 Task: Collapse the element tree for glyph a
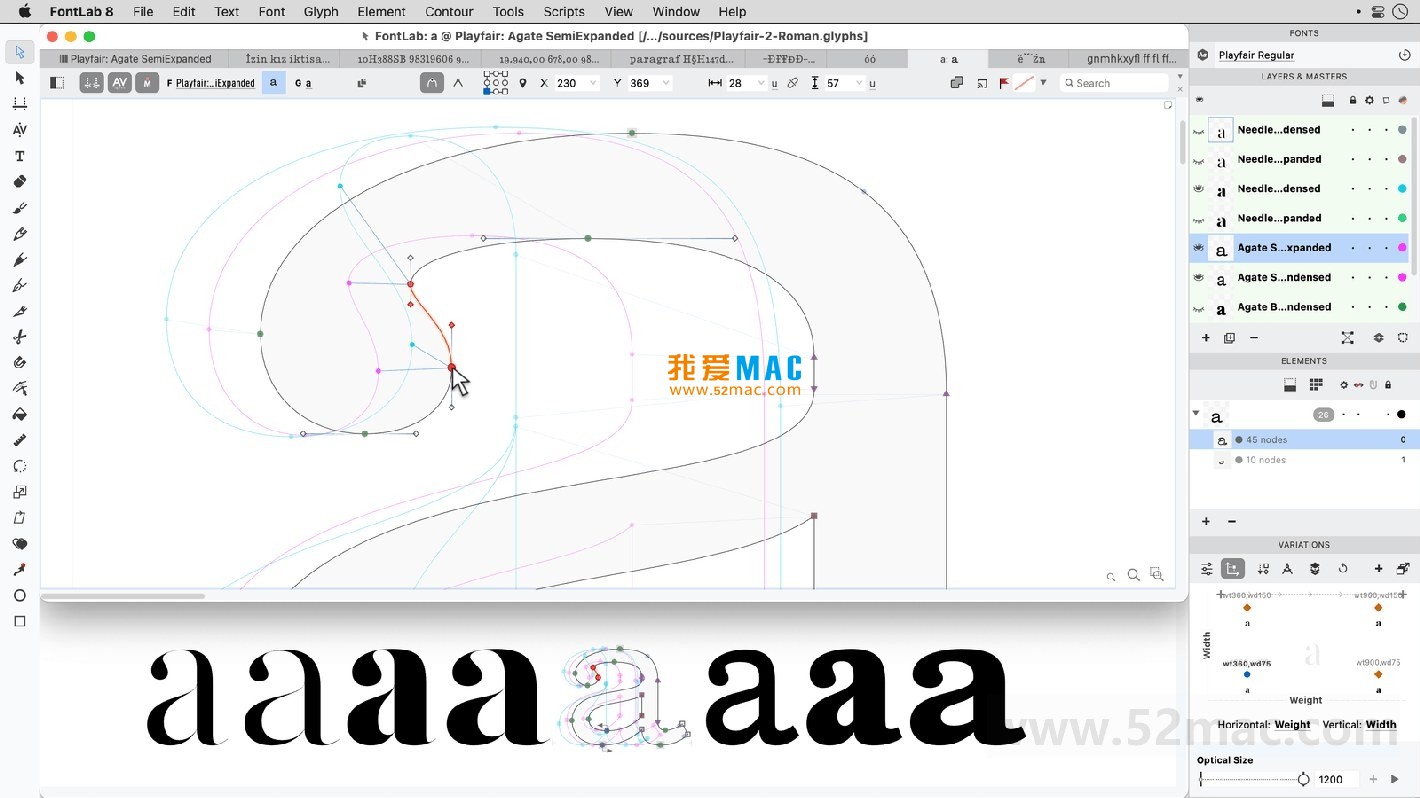point(1196,414)
